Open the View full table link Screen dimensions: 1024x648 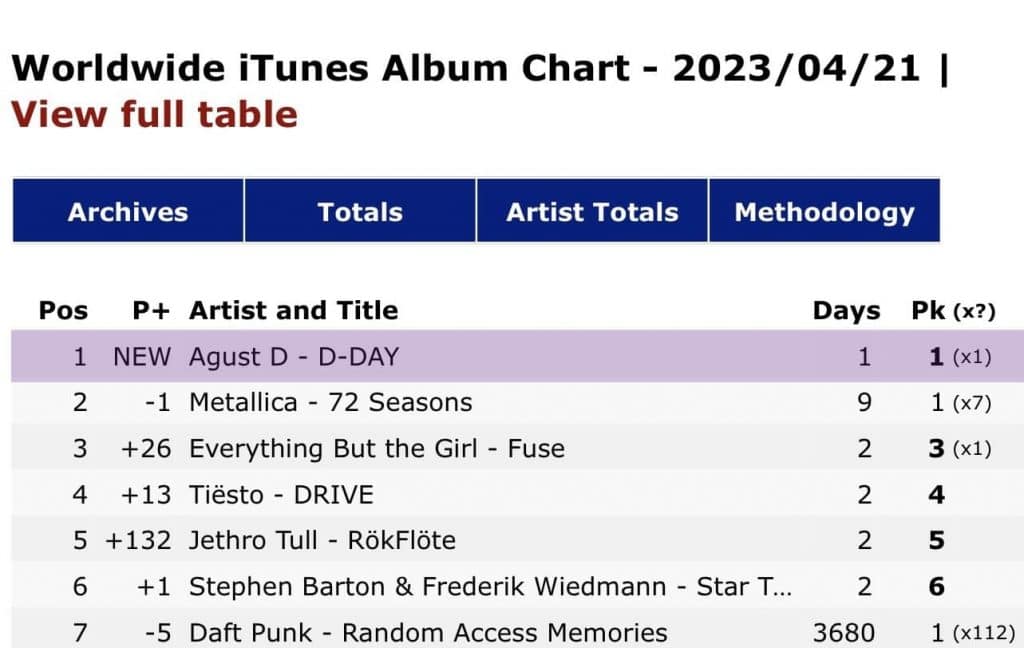(154, 114)
